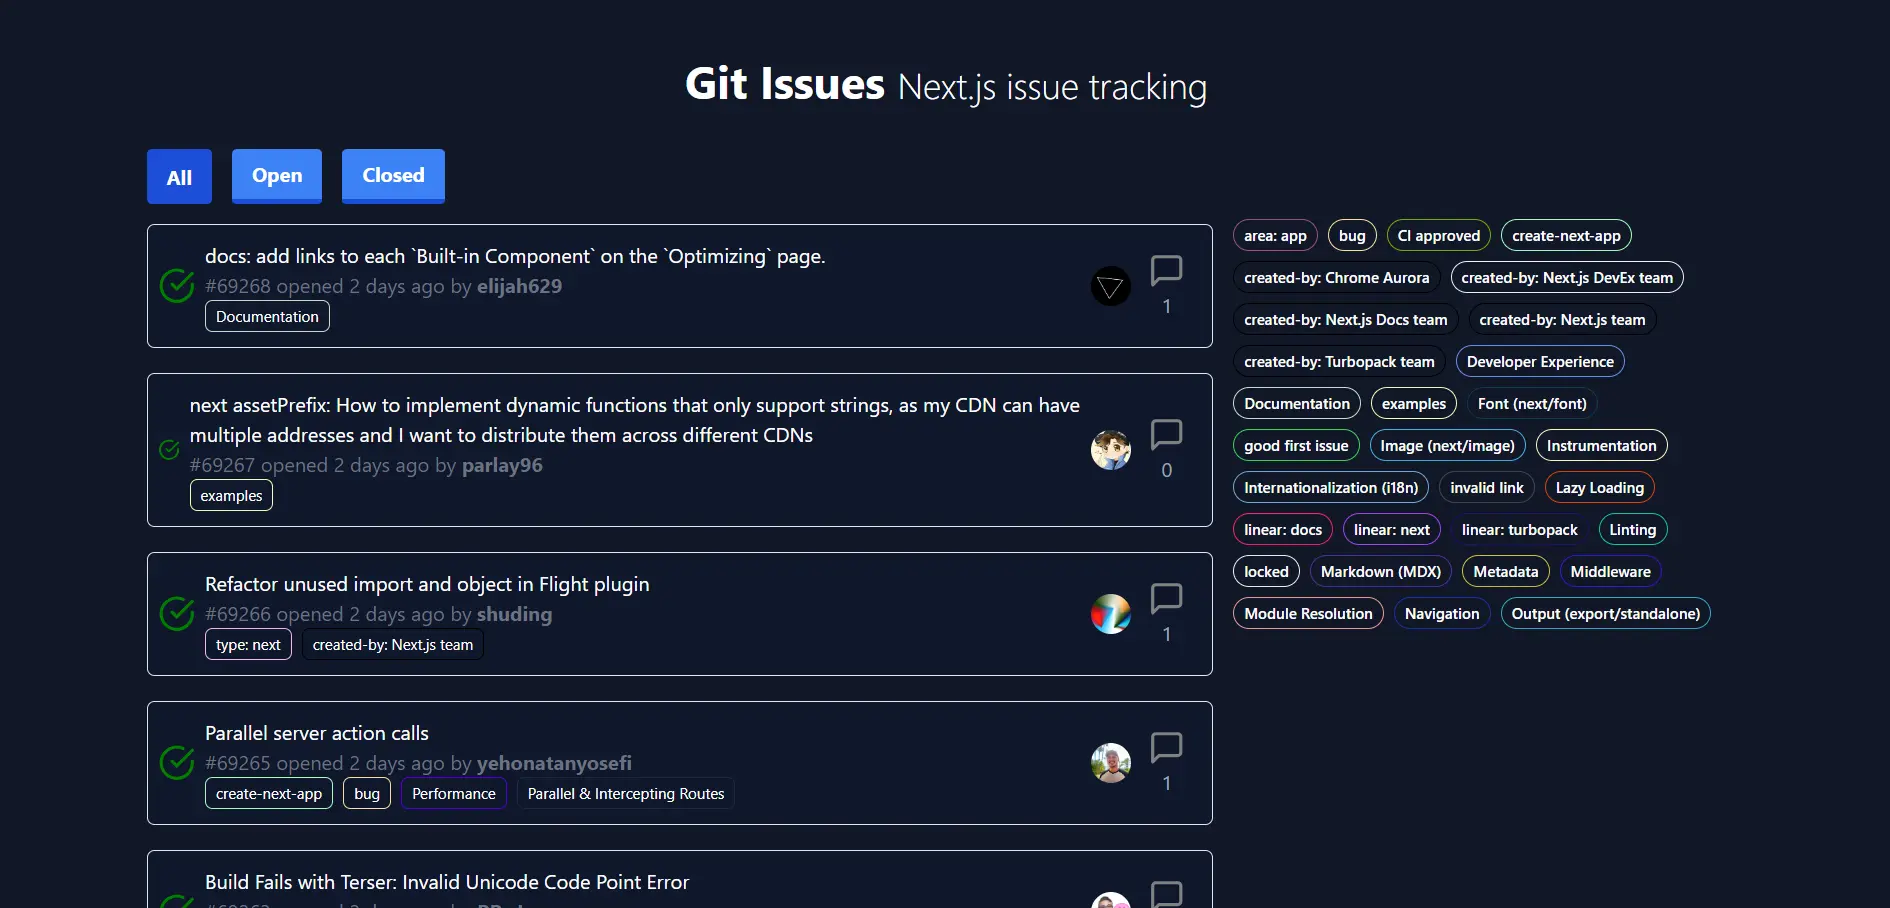Image resolution: width=1890 pixels, height=908 pixels.
Task: Filter by 'area: app' label in sidebar
Action: click(x=1275, y=236)
